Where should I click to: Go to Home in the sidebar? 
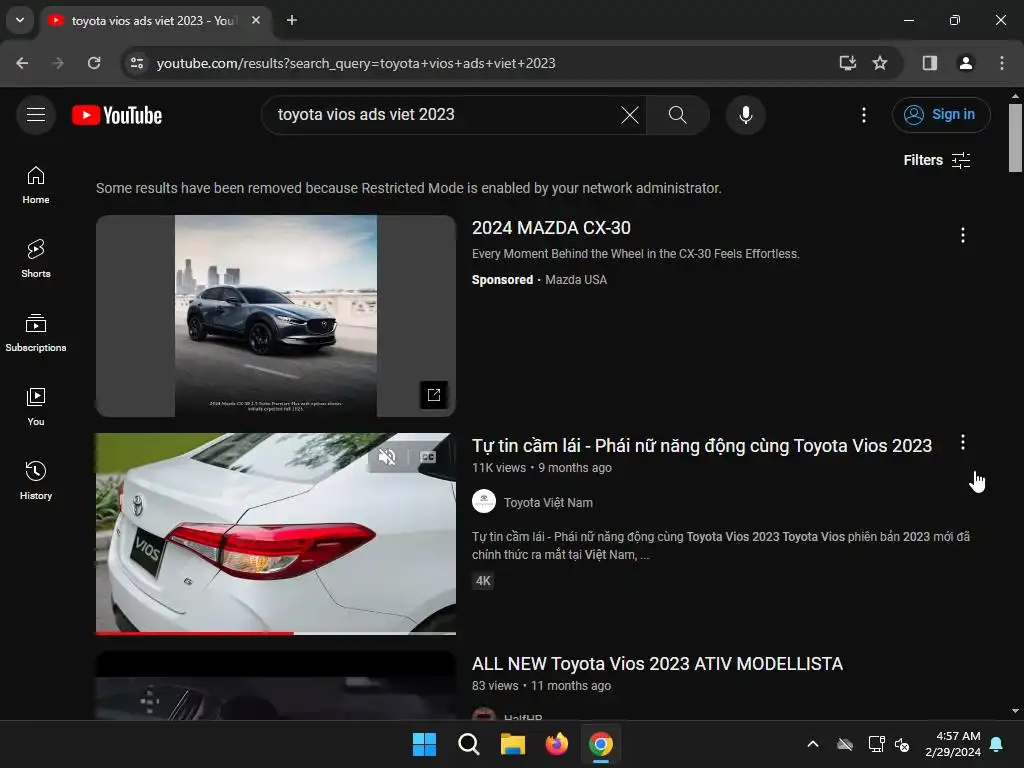(36, 185)
